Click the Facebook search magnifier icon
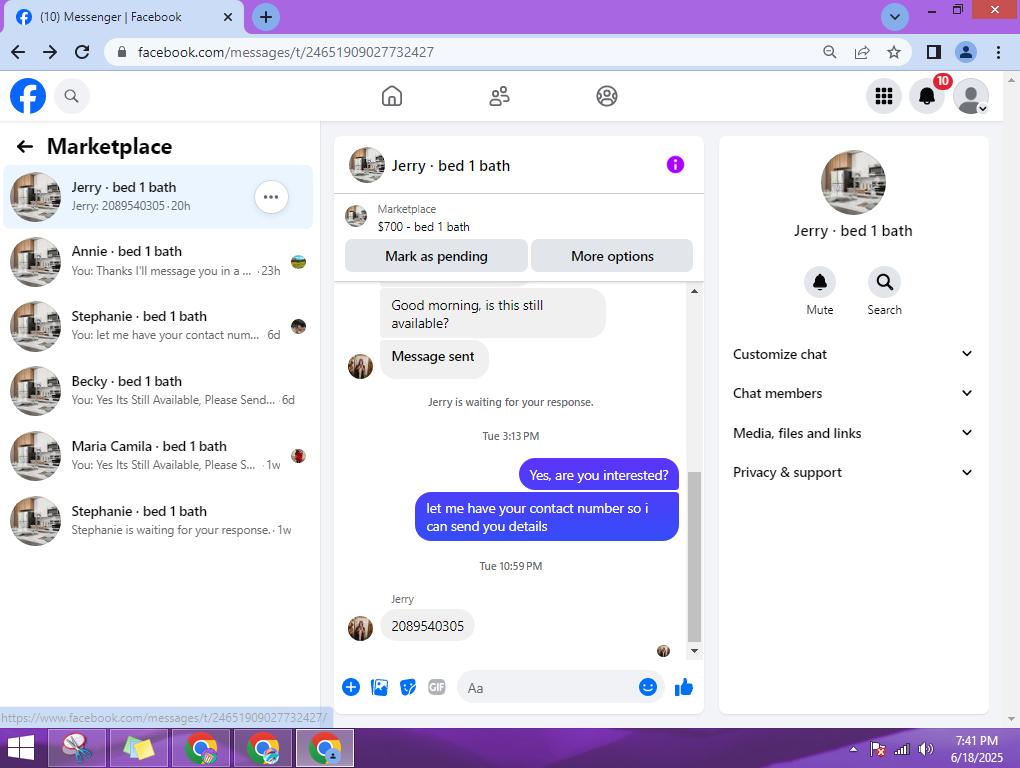This screenshot has height=768, width=1020. [x=72, y=96]
